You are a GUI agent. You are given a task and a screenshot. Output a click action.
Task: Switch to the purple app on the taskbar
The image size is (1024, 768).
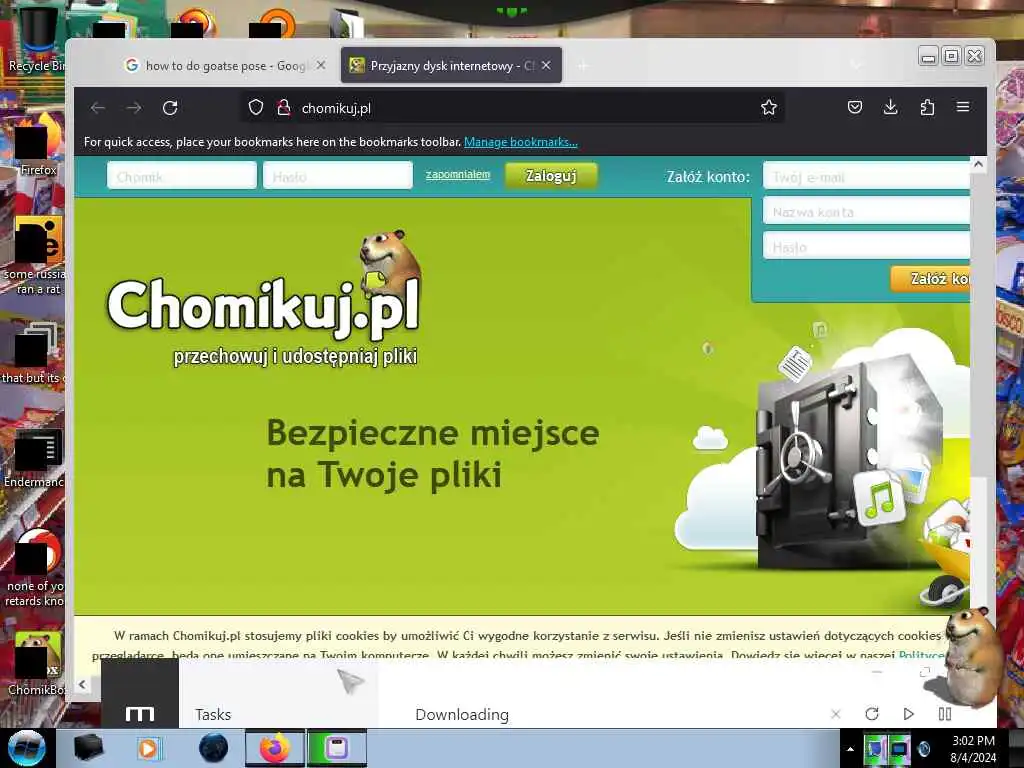337,748
